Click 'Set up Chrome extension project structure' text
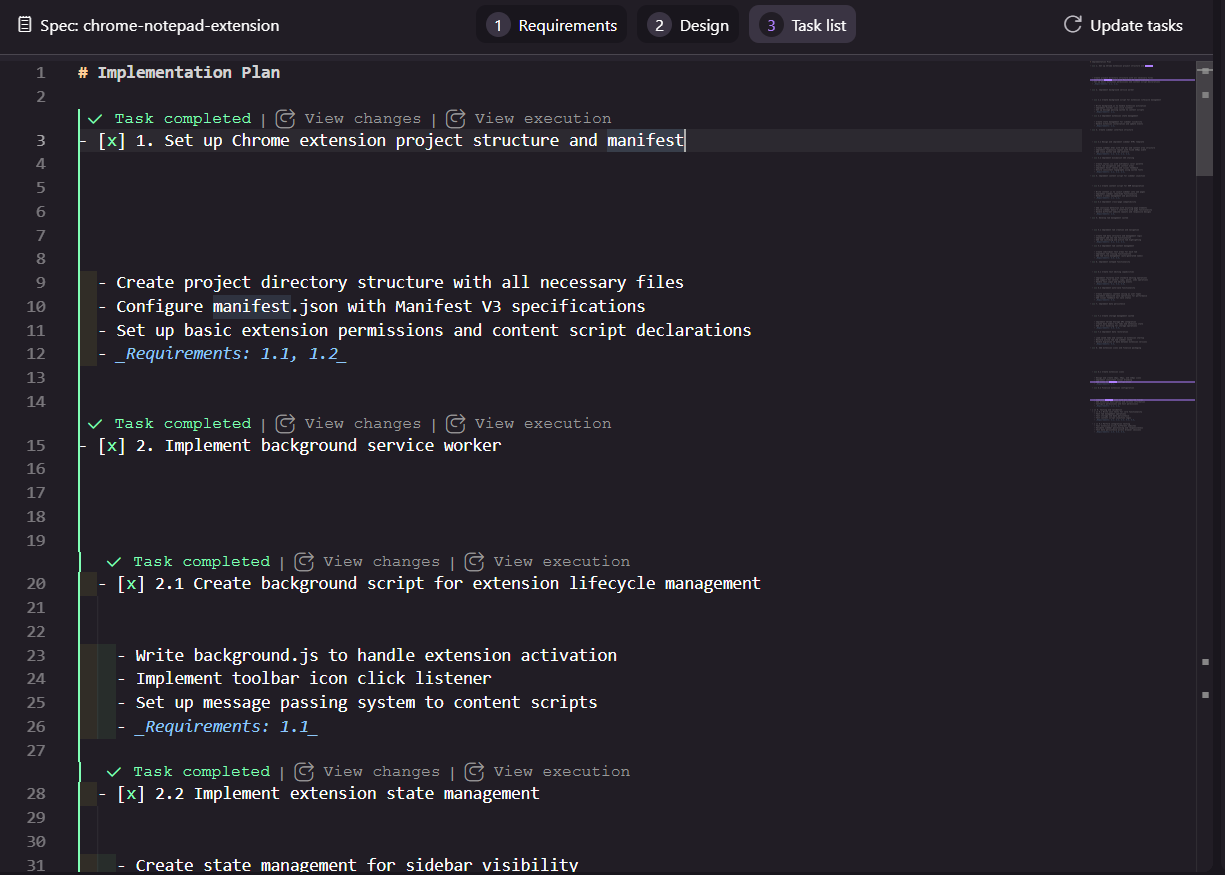 pyautogui.click(x=362, y=140)
